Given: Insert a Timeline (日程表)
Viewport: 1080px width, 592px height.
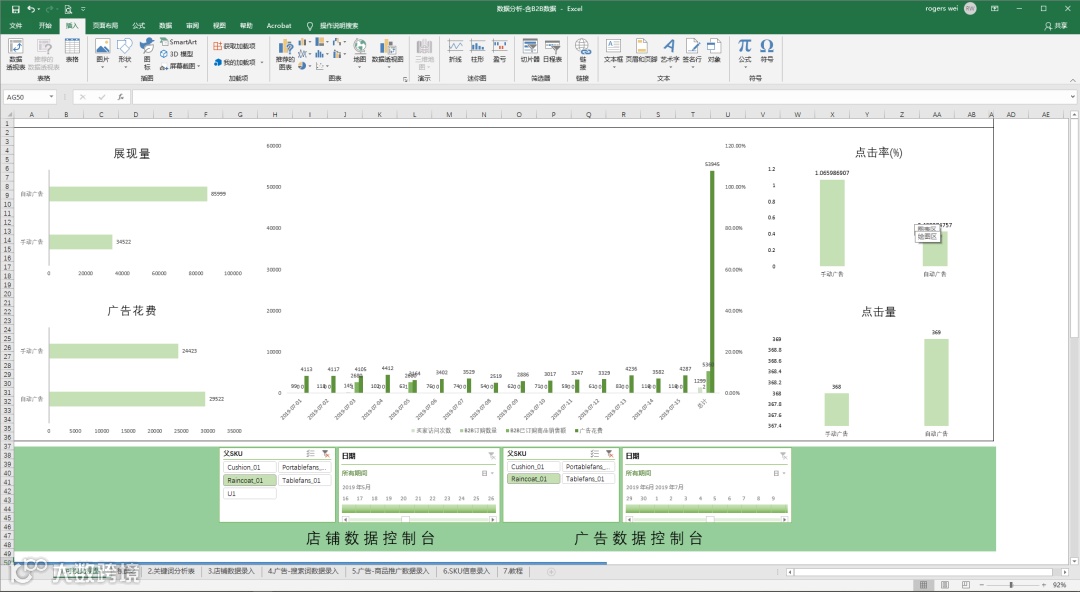Looking at the screenshot, I should click(x=552, y=51).
